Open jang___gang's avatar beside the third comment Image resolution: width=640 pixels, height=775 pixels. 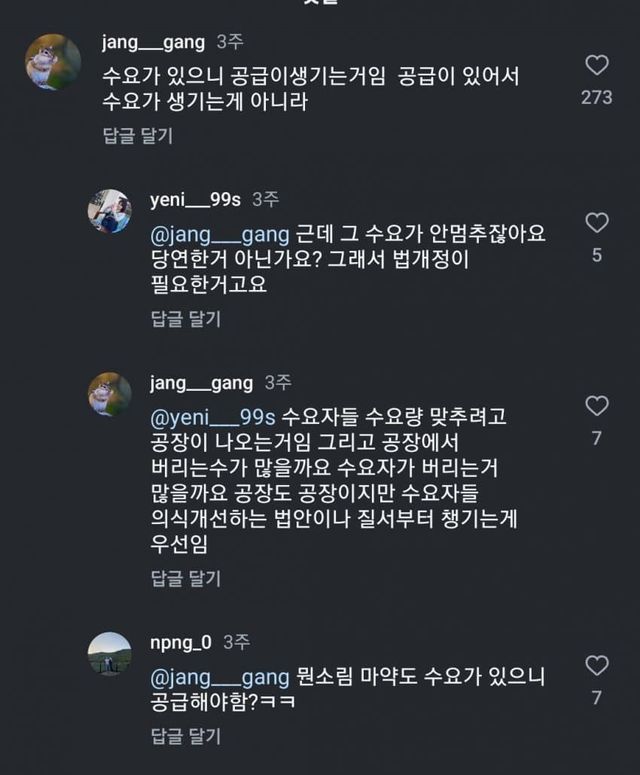[109, 394]
